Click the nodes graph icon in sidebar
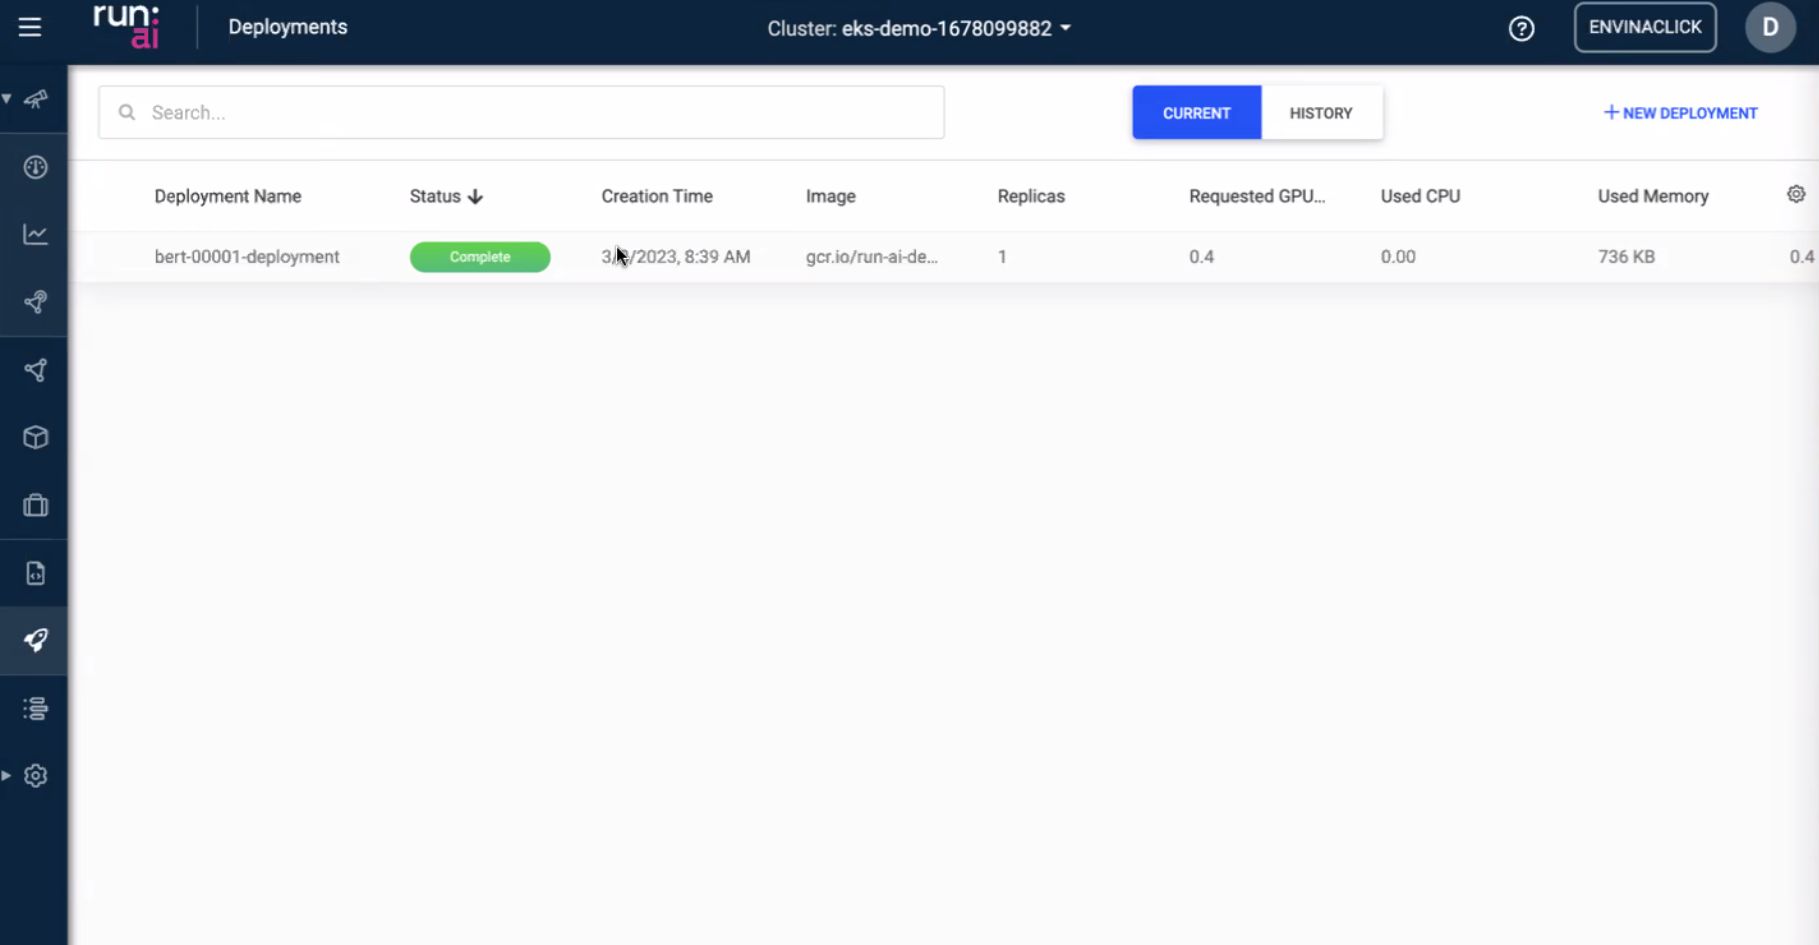 point(36,370)
